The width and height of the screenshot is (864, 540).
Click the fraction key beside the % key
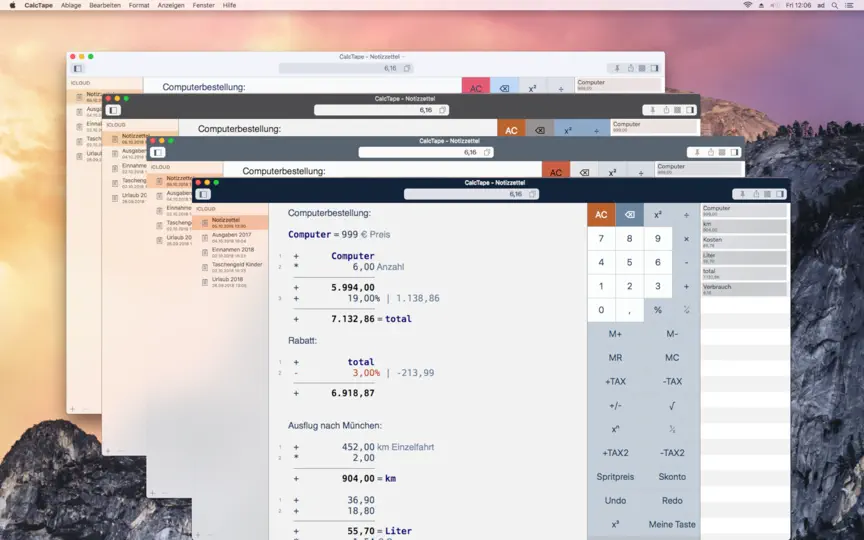pos(686,310)
